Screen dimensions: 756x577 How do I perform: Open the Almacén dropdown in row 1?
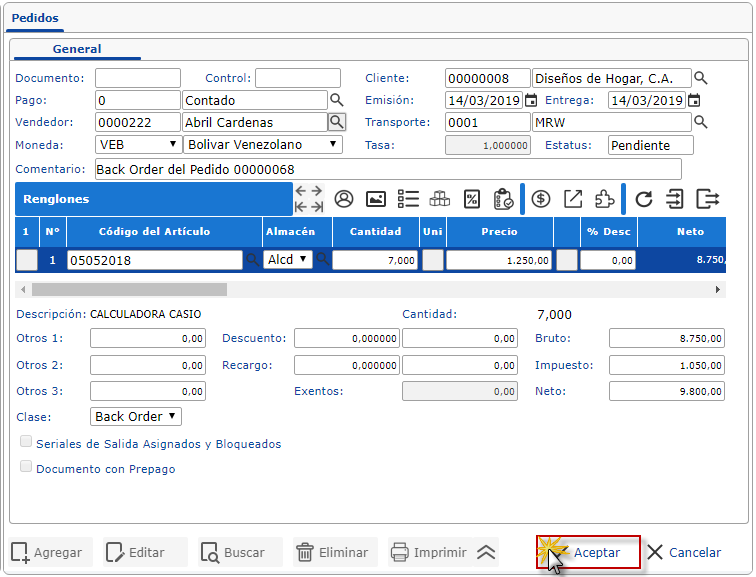(x=288, y=260)
